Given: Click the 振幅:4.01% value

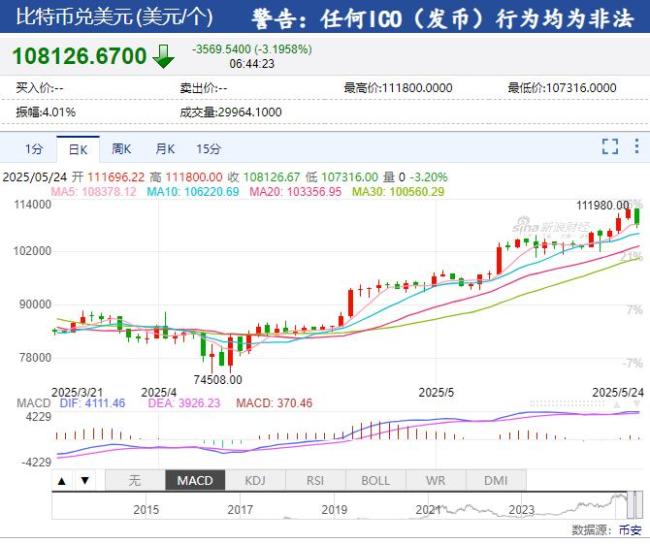Looking at the screenshot, I should (x=46, y=112).
